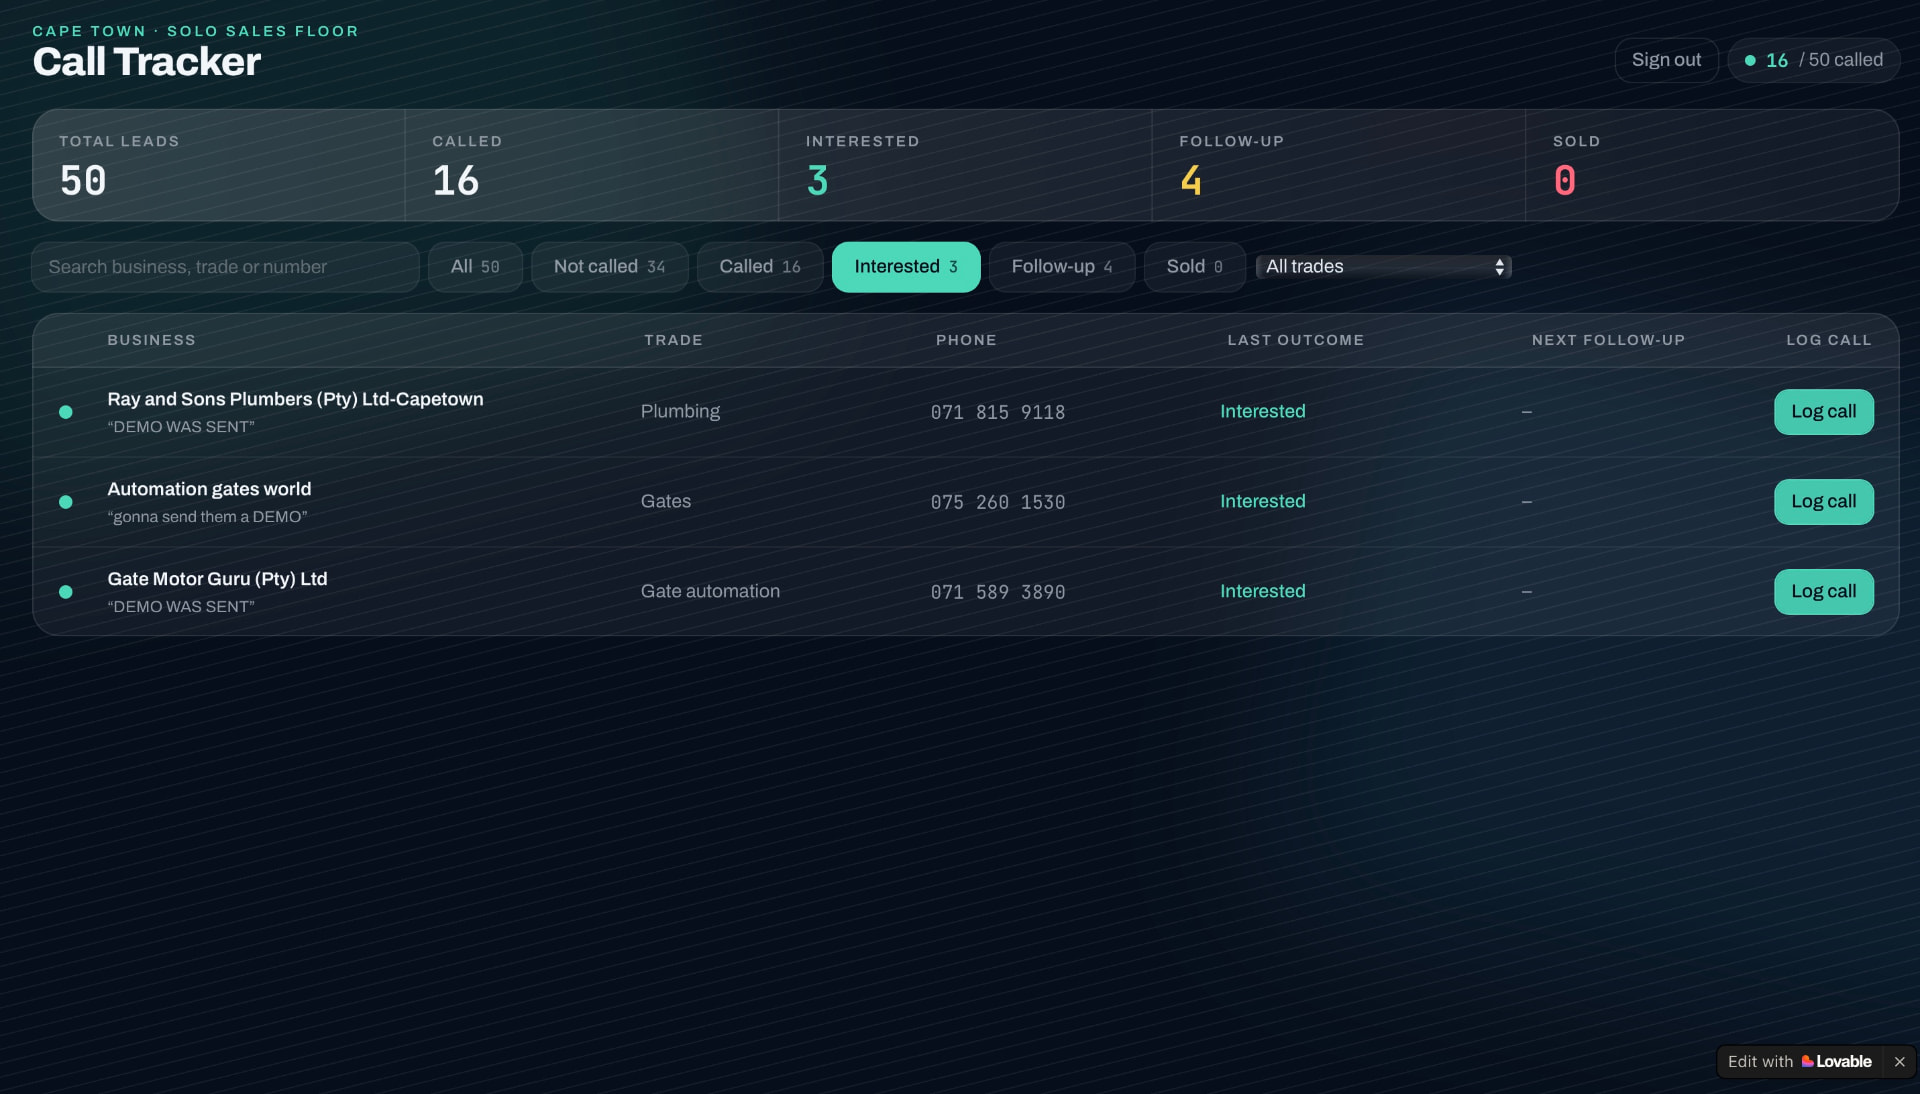Click the green status dot for Automation gates world
The width and height of the screenshot is (1920, 1094).
pos(66,502)
